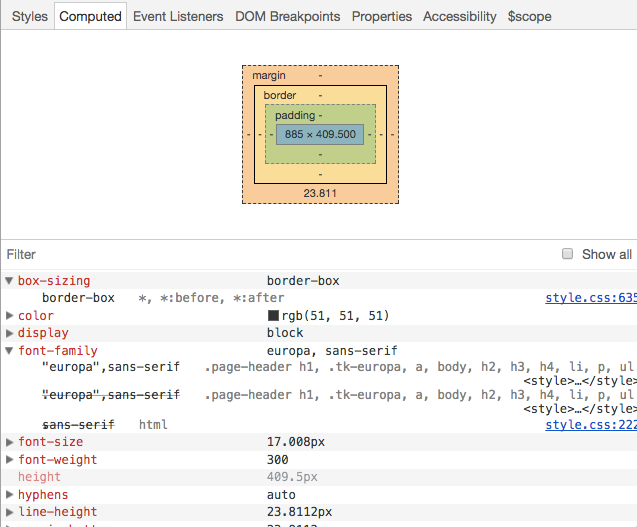The image size is (637, 527).
Task: Enable the Show all checkbox
Action: point(567,254)
